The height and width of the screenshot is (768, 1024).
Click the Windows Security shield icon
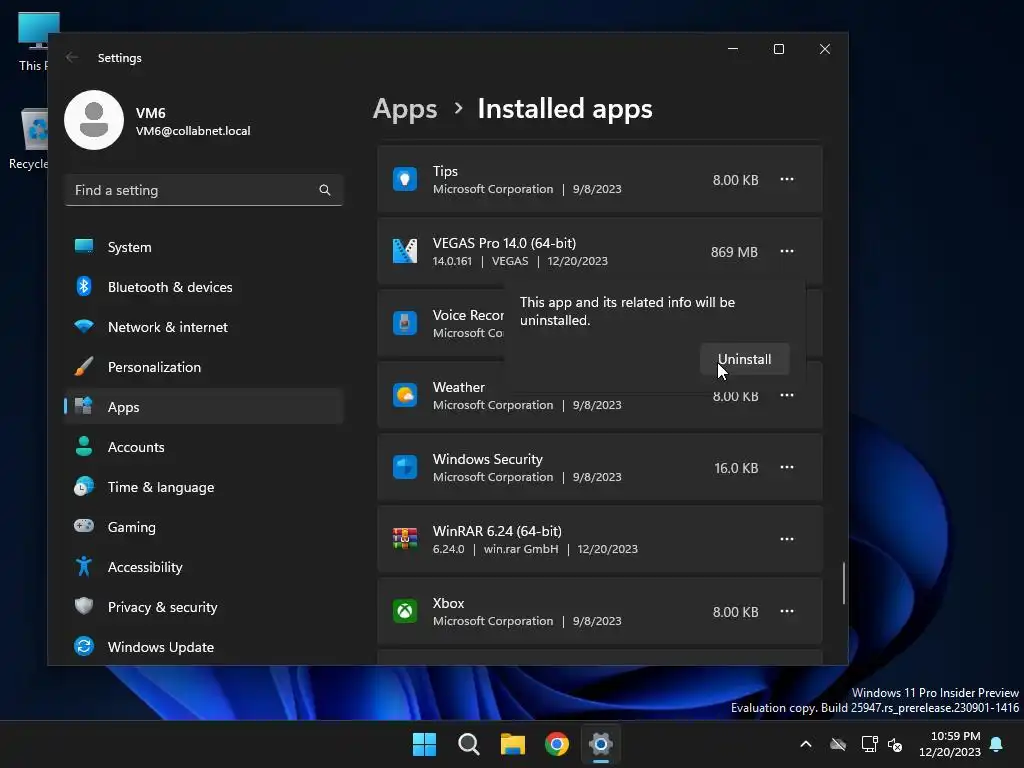coord(405,468)
